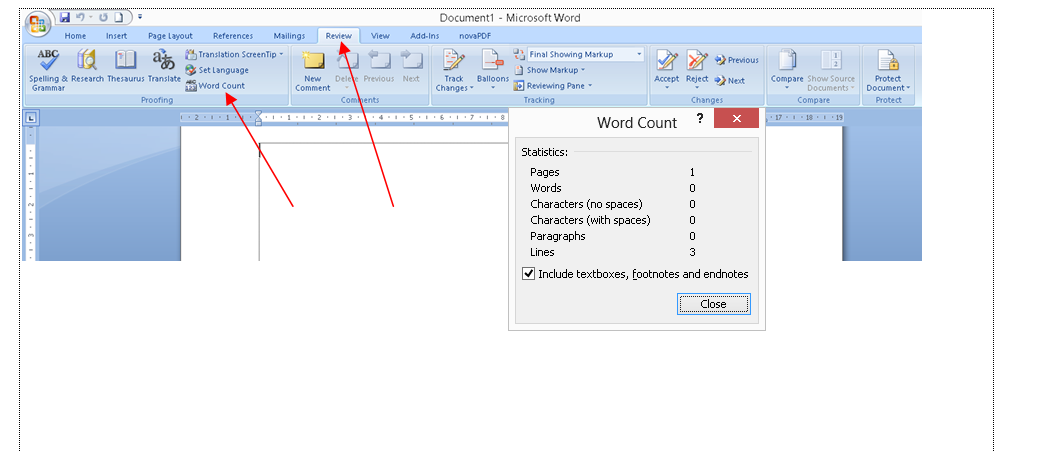
Task: Open the Research pane
Action: click(88, 66)
